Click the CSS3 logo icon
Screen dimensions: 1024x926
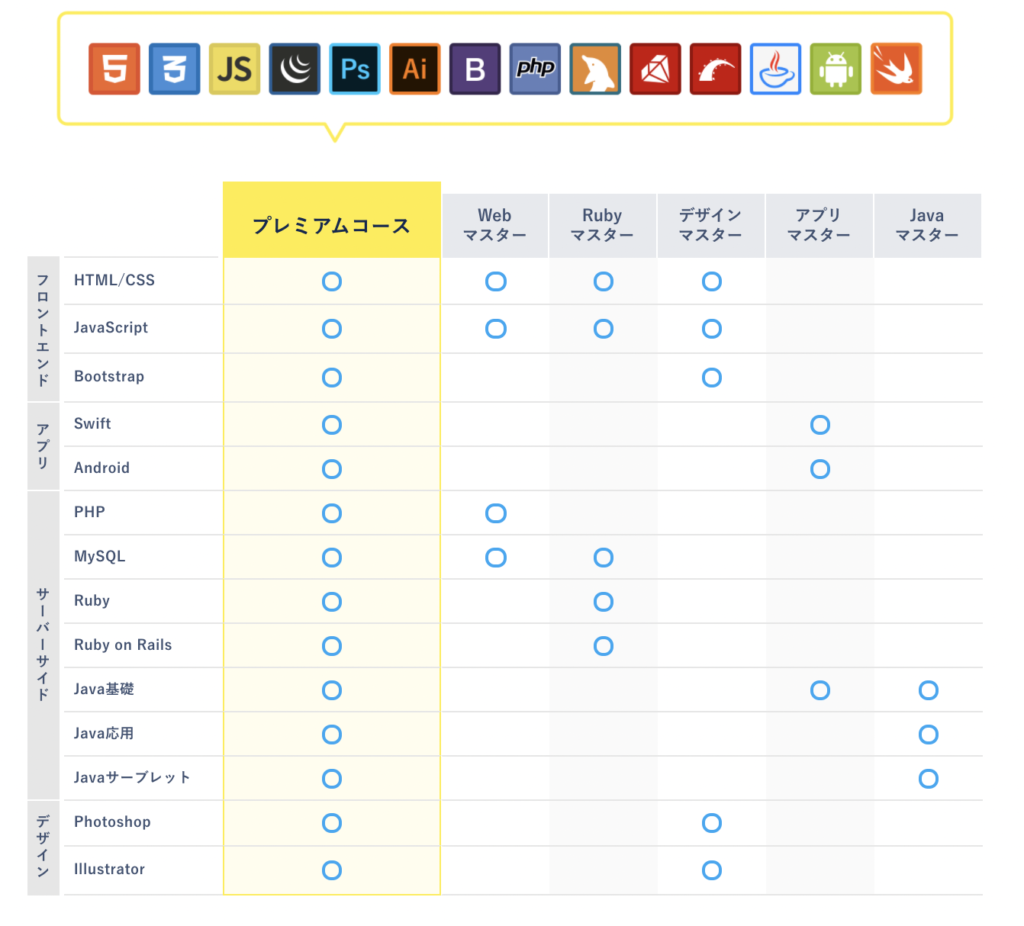174,69
